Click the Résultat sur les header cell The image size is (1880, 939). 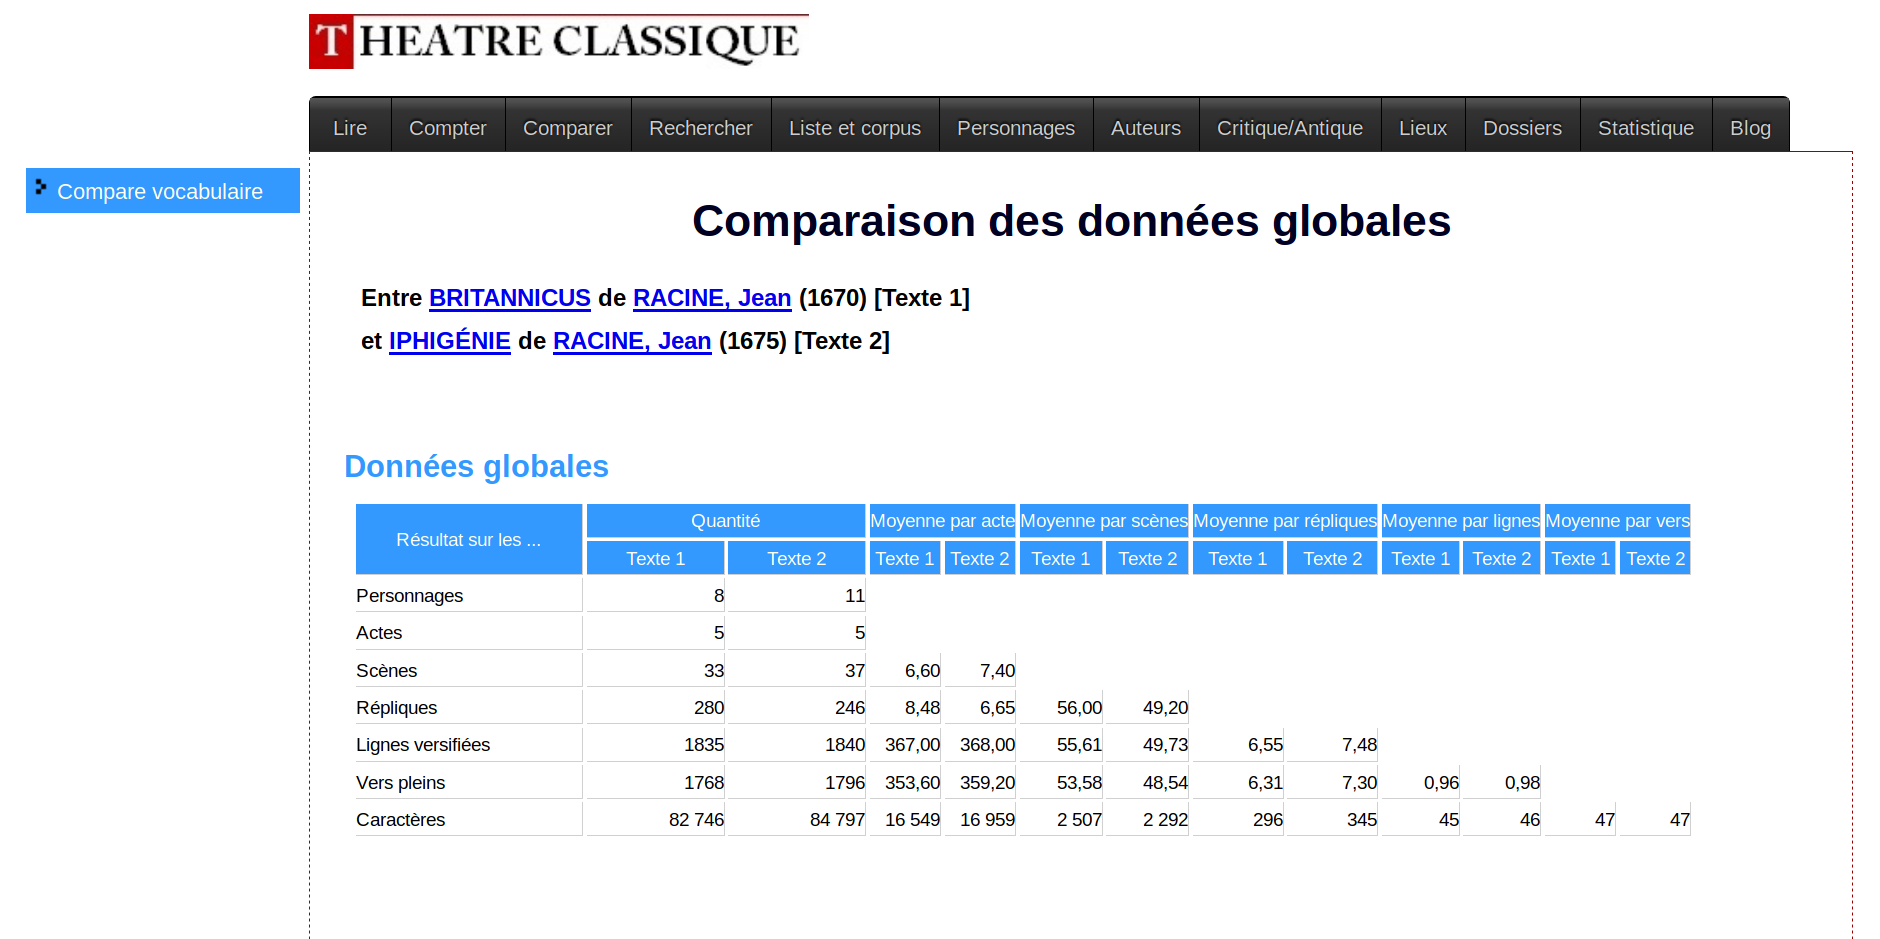(x=469, y=539)
